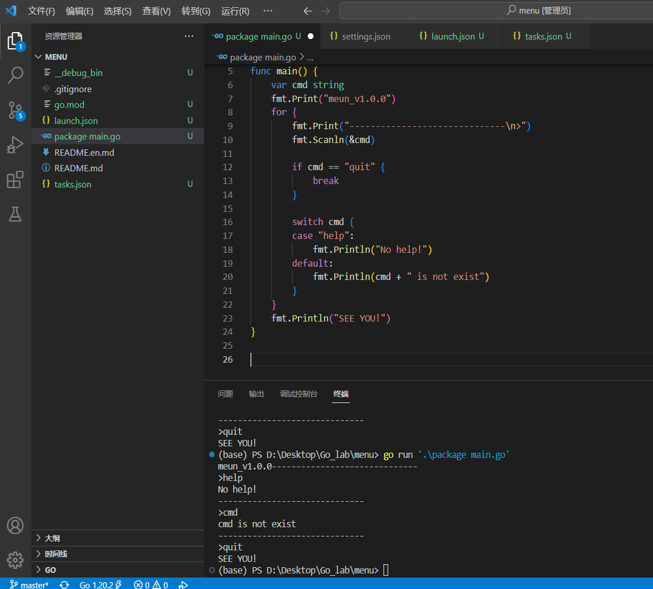Expand the 时间线 timeline section
This screenshot has width=653, height=589.
(55, 554)
